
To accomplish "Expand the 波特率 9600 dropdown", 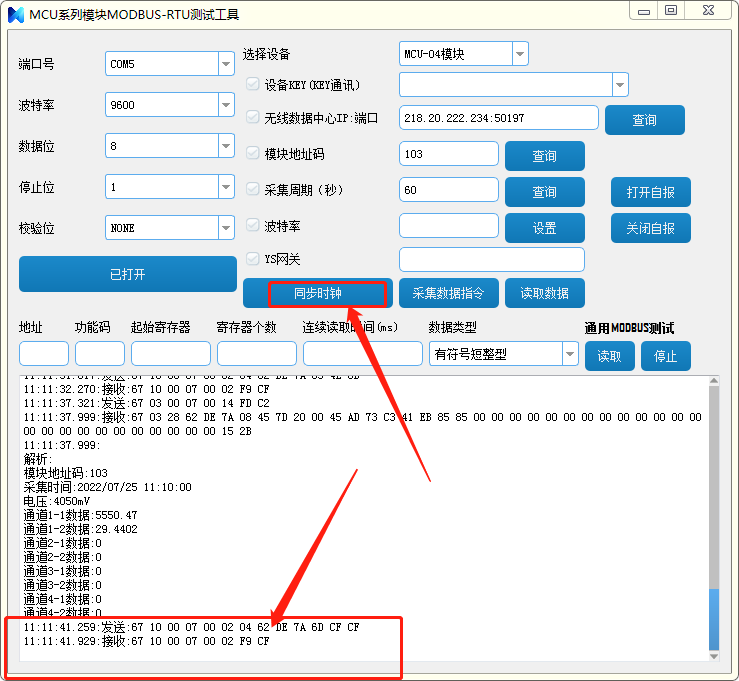I will pyautogui.click(x=225, y=105).
